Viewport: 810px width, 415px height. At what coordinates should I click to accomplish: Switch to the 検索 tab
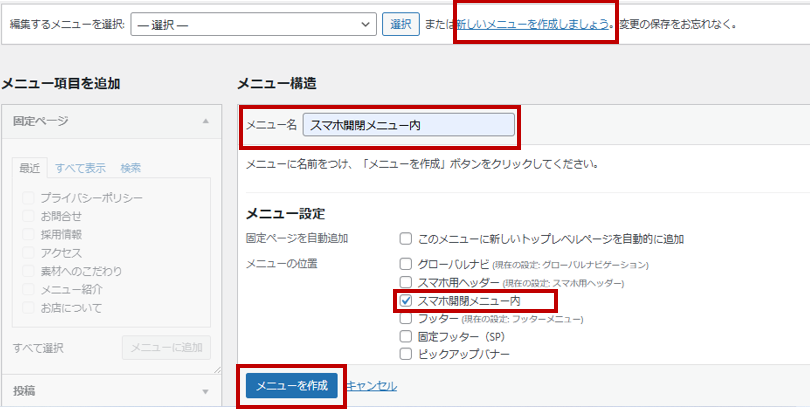click(x=131, y=168)
